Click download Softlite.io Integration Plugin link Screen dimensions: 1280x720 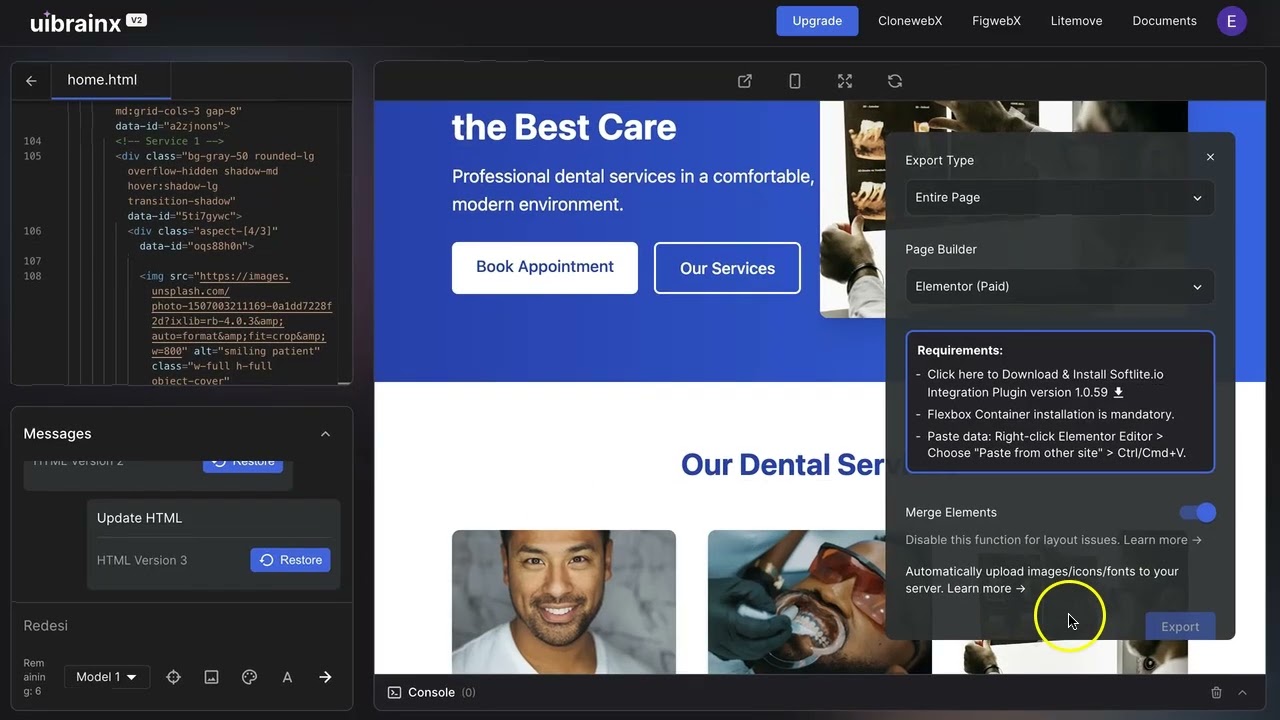(x=1045, y=384)
